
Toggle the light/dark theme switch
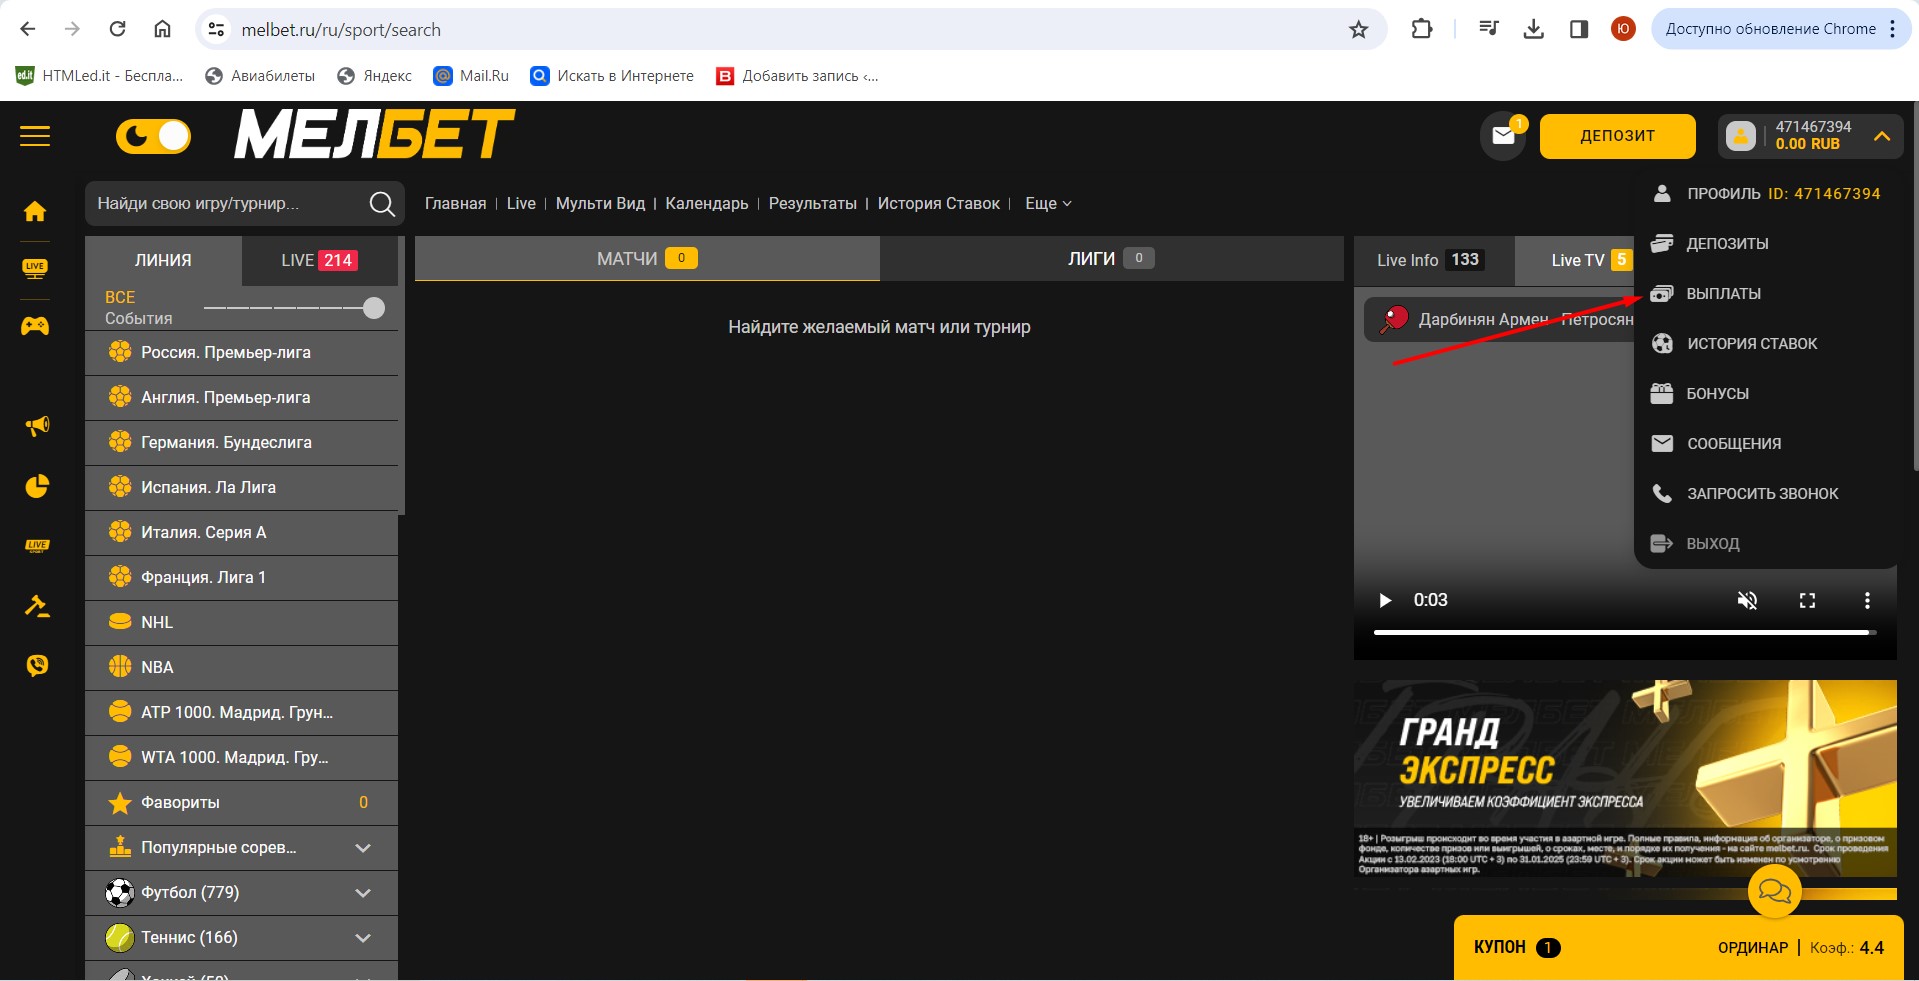pos(153,136)
